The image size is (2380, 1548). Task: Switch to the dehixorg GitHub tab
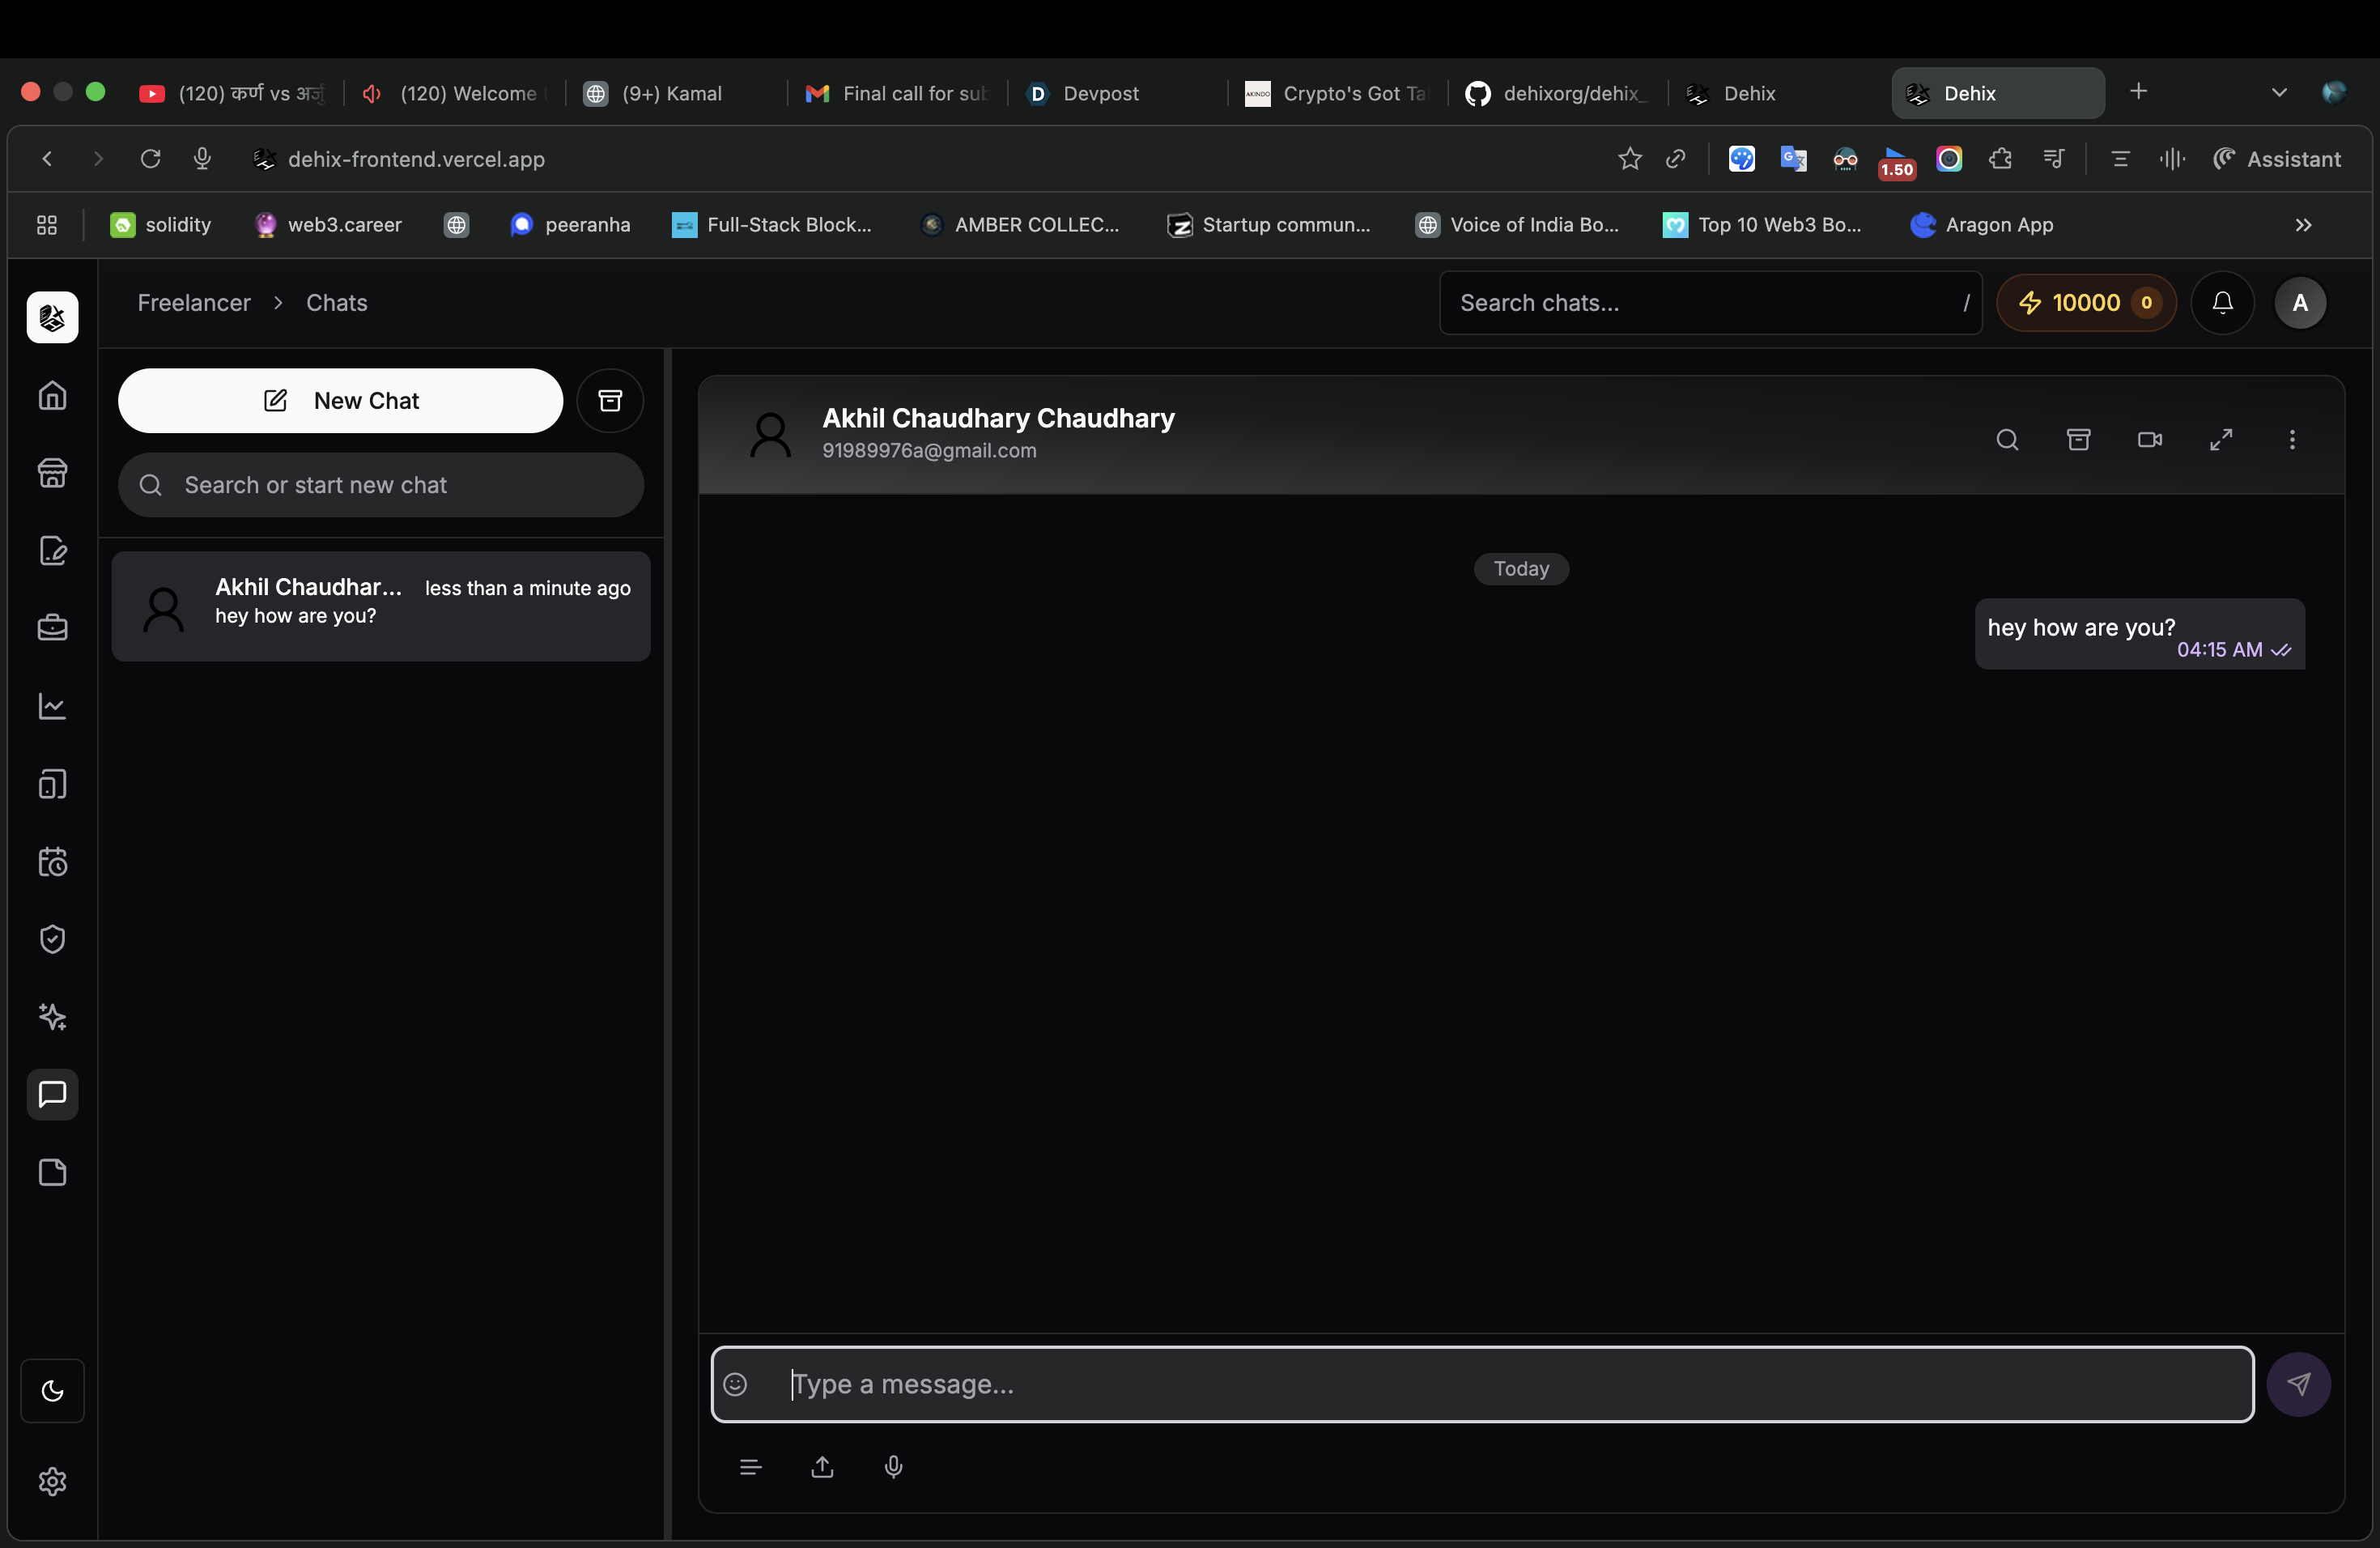(x=1555, y=93)
